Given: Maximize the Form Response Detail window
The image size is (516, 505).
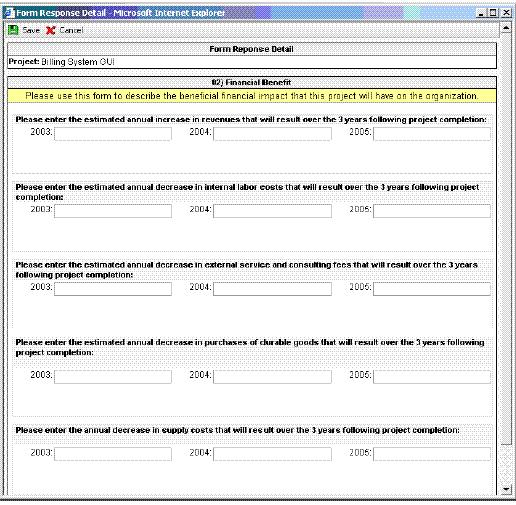Looking at the screenshot, I should (x=493, y=13).
